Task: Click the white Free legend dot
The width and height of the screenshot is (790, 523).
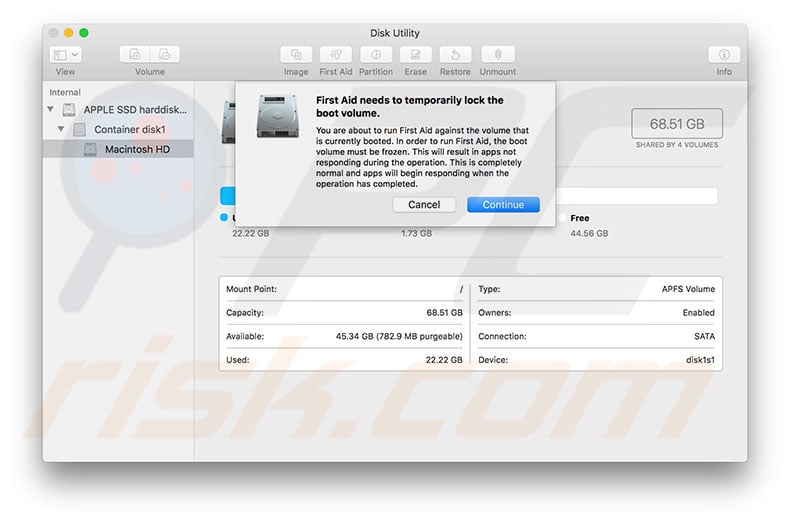Action: 562,218
